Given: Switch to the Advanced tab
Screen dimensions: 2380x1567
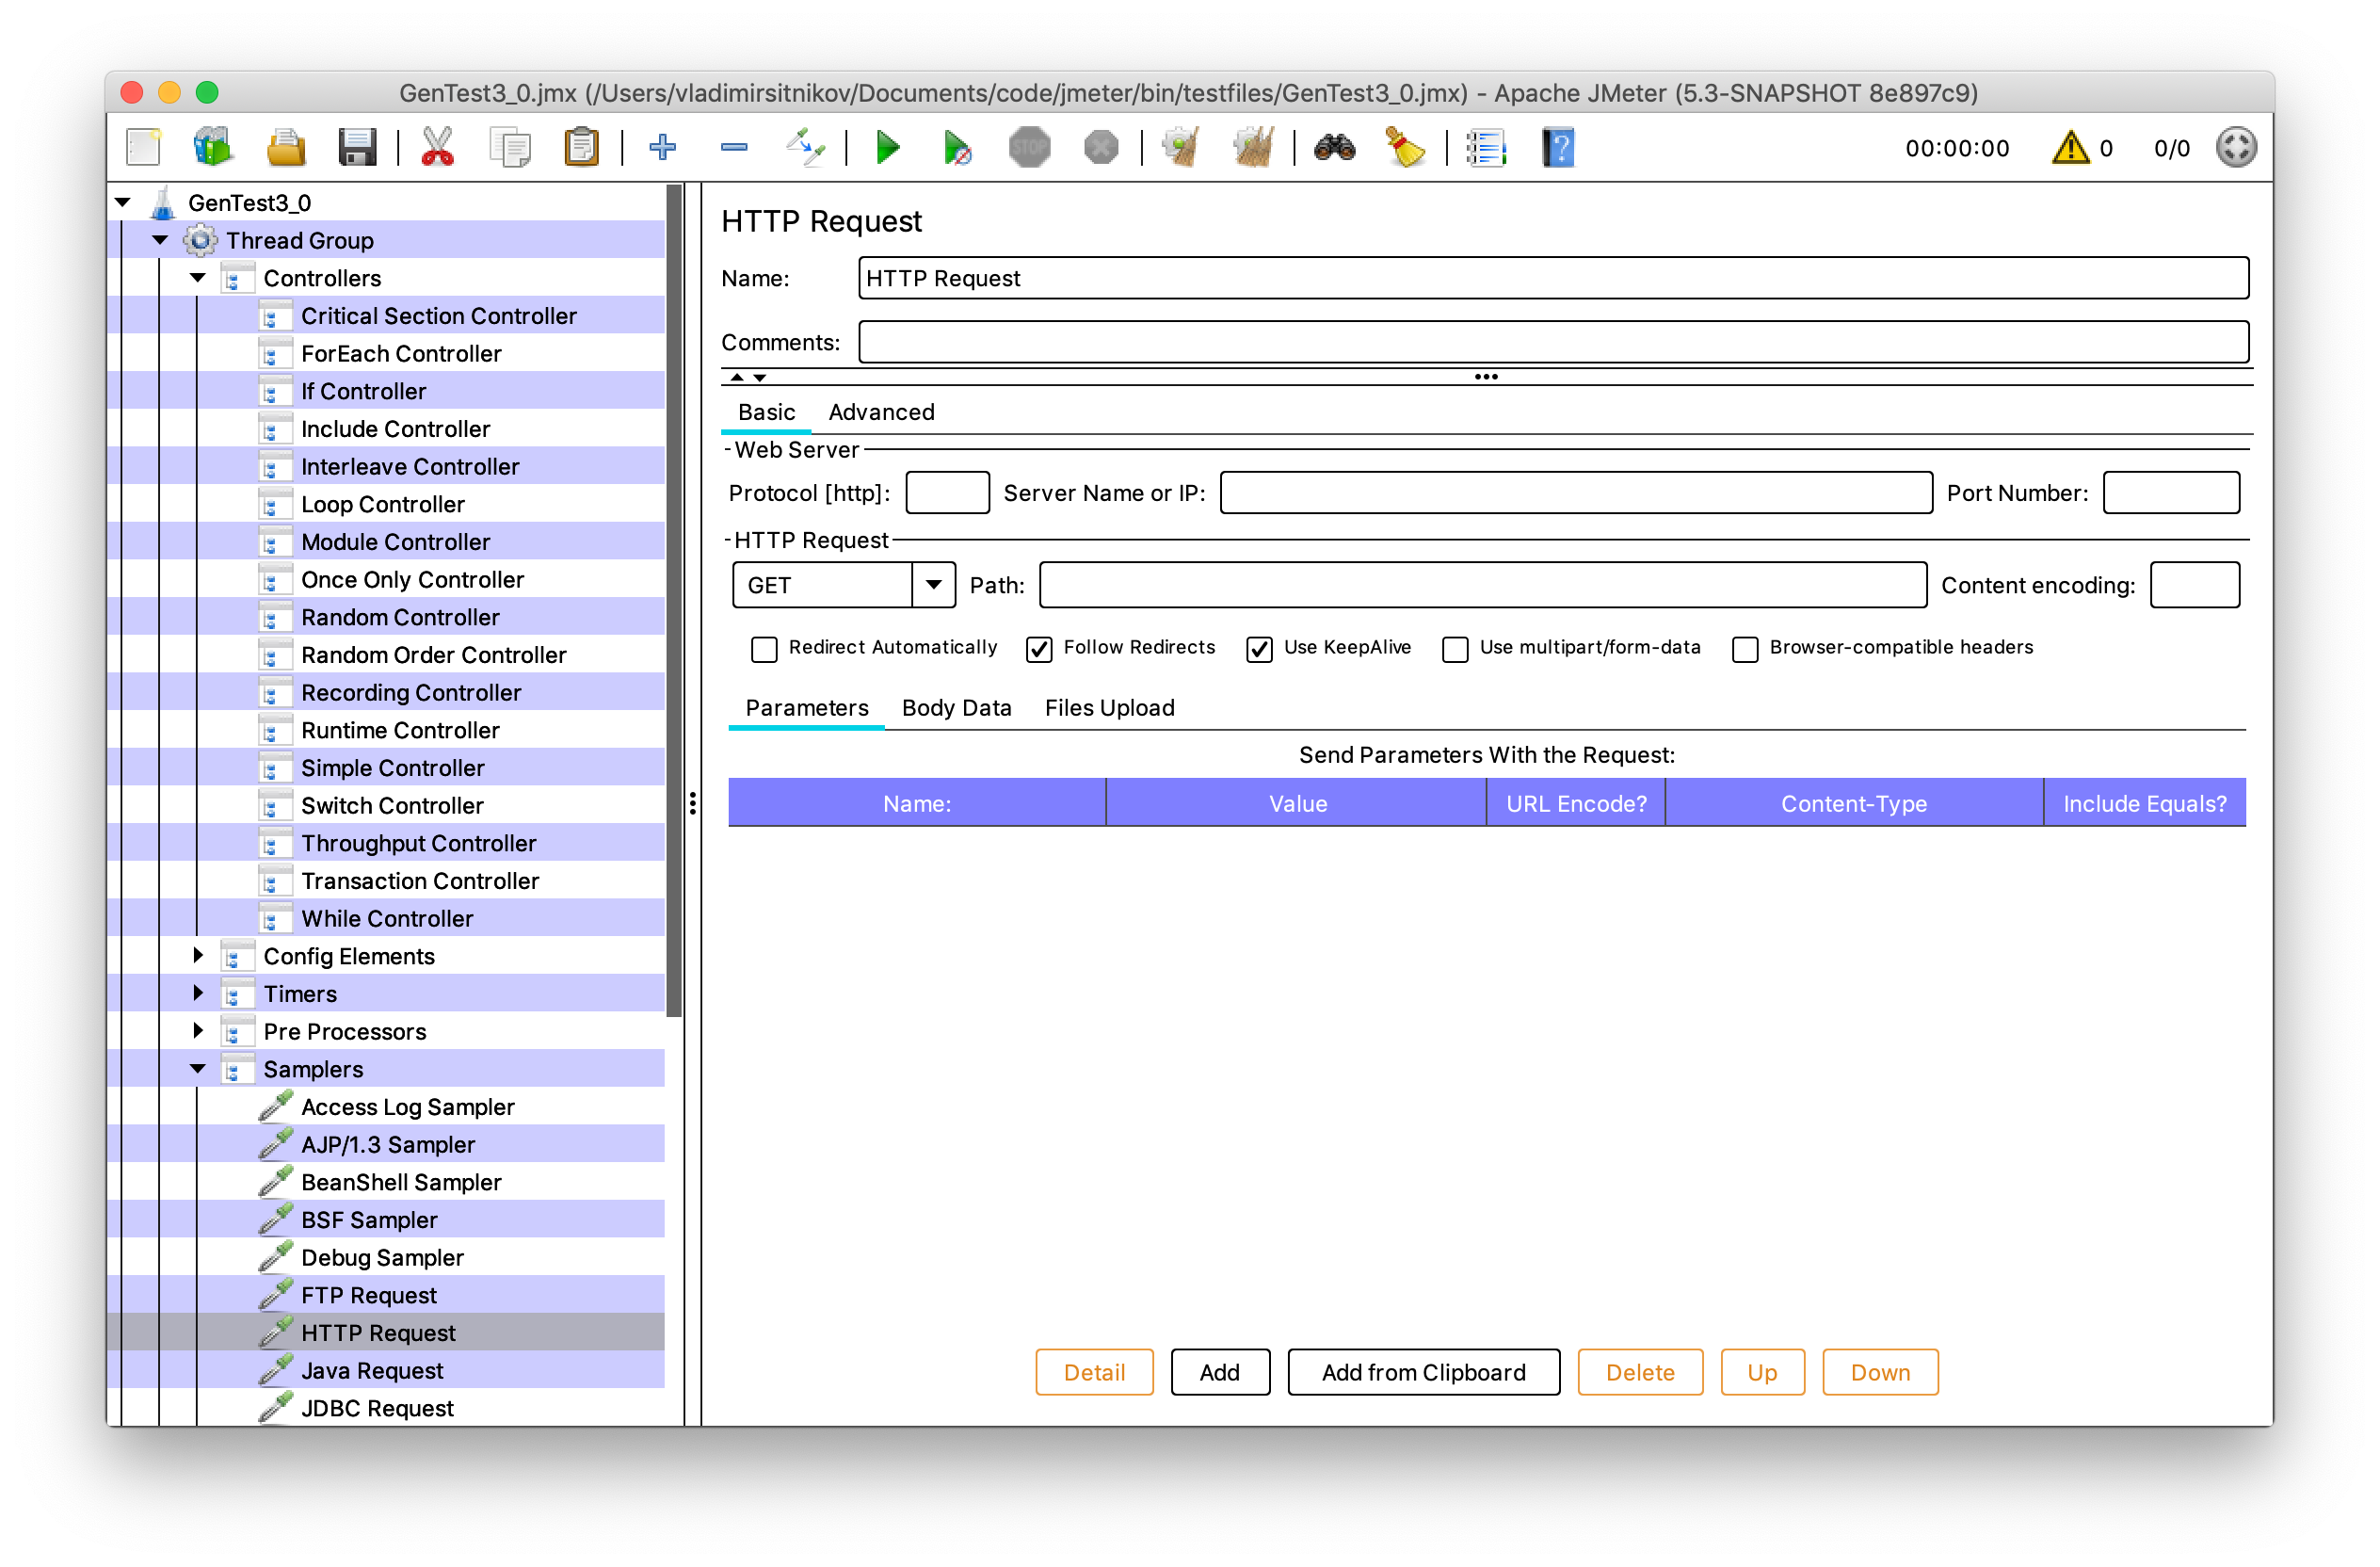Looking at the screenshot, I should (x=881, y=412).
